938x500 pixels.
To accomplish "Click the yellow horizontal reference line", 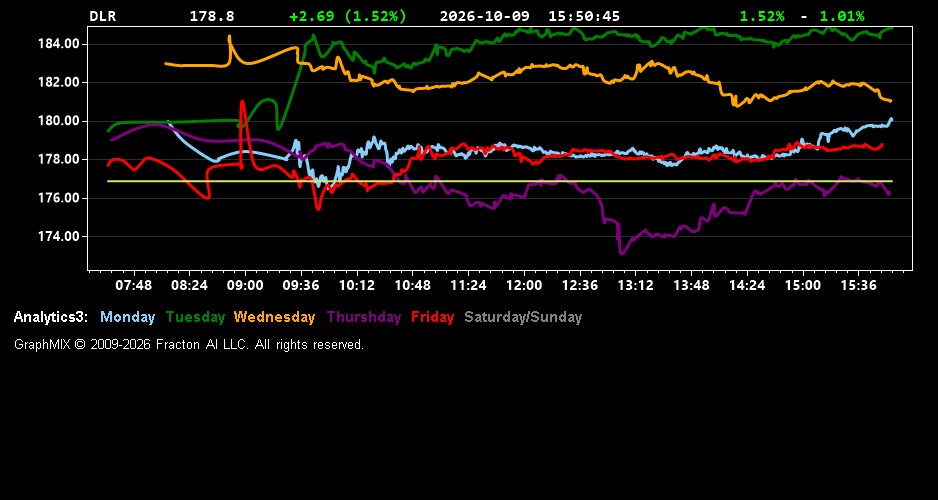I will coord(500,181).
